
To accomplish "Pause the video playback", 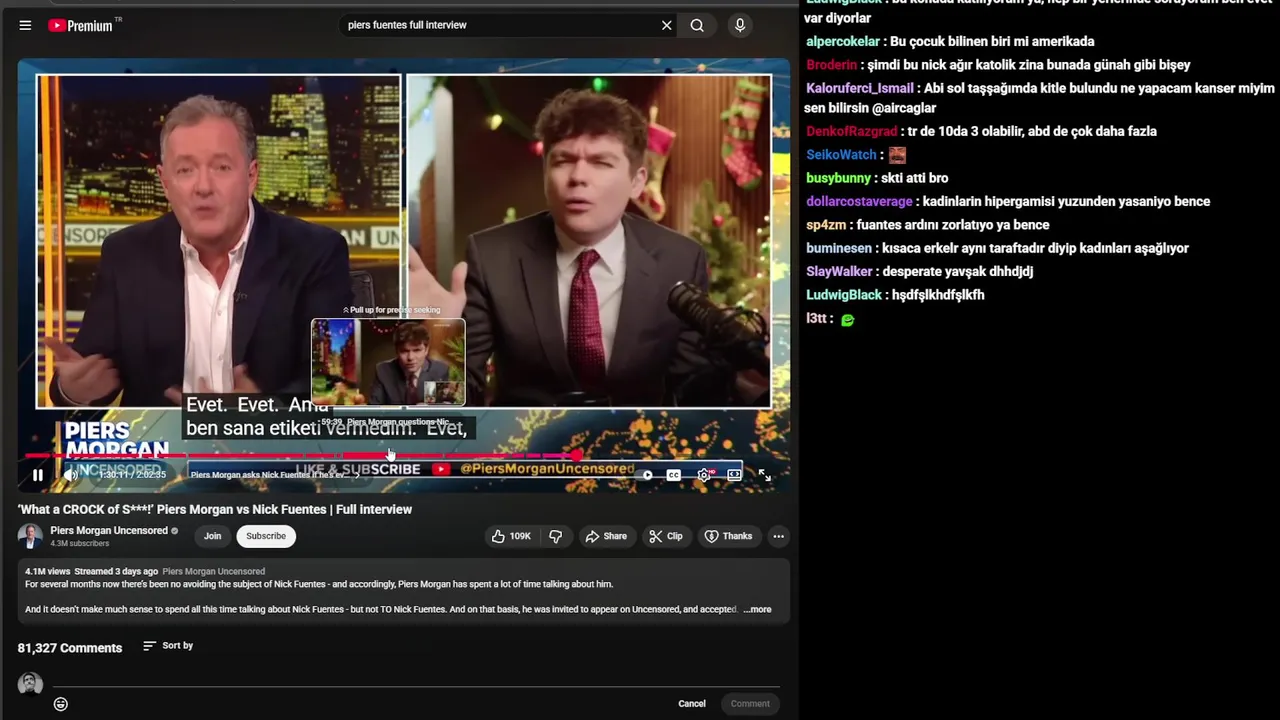I will (38, 475).
